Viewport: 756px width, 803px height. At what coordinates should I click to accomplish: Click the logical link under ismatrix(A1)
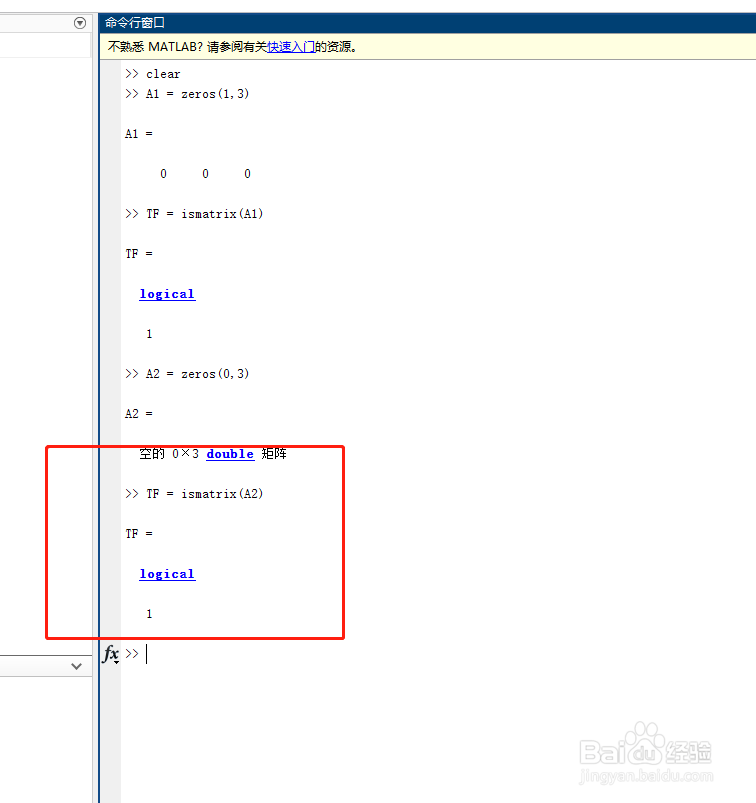pyautogui.click(x=167, y=294)
